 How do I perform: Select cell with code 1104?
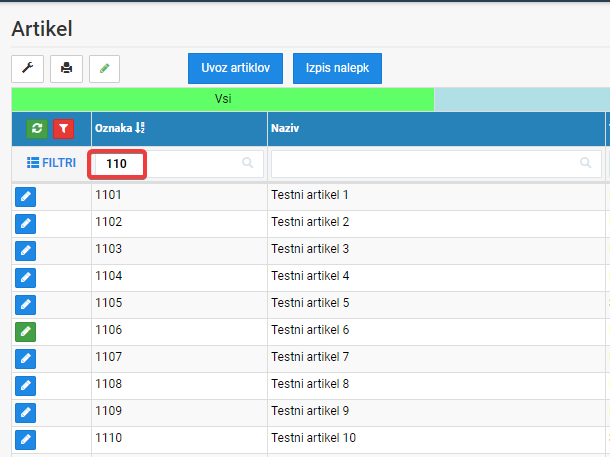[179, 278]
